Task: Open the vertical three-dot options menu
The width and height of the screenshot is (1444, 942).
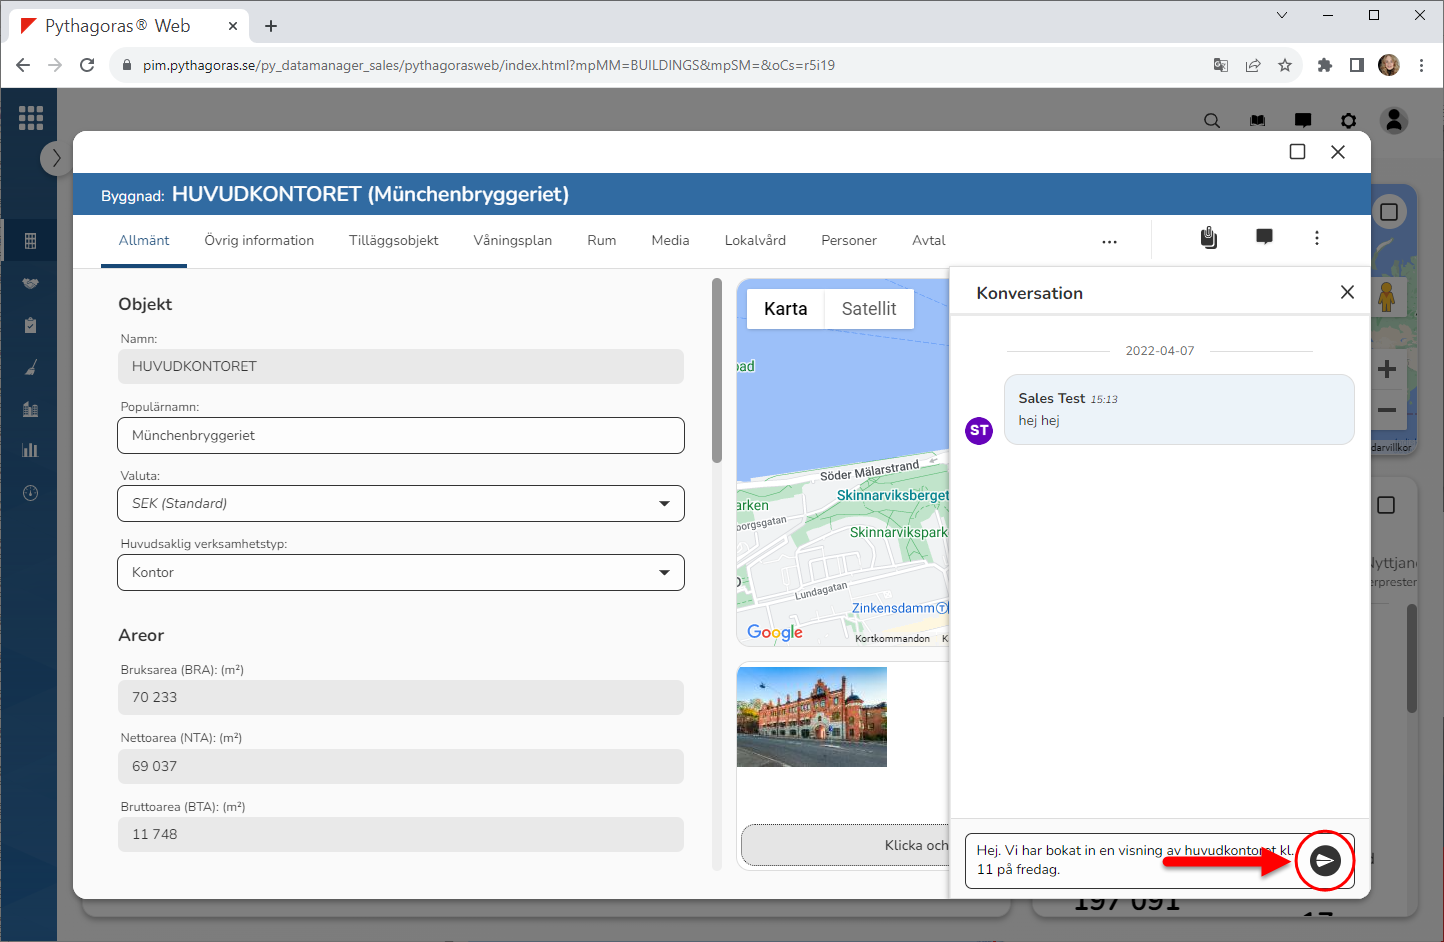Action: coord(1317,238)
